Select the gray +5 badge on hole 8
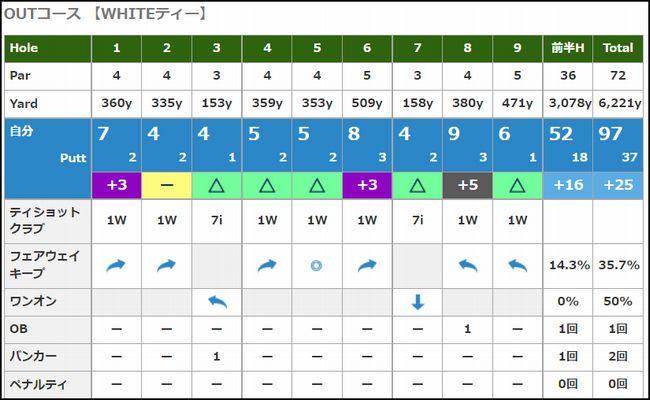 point(468,184)
